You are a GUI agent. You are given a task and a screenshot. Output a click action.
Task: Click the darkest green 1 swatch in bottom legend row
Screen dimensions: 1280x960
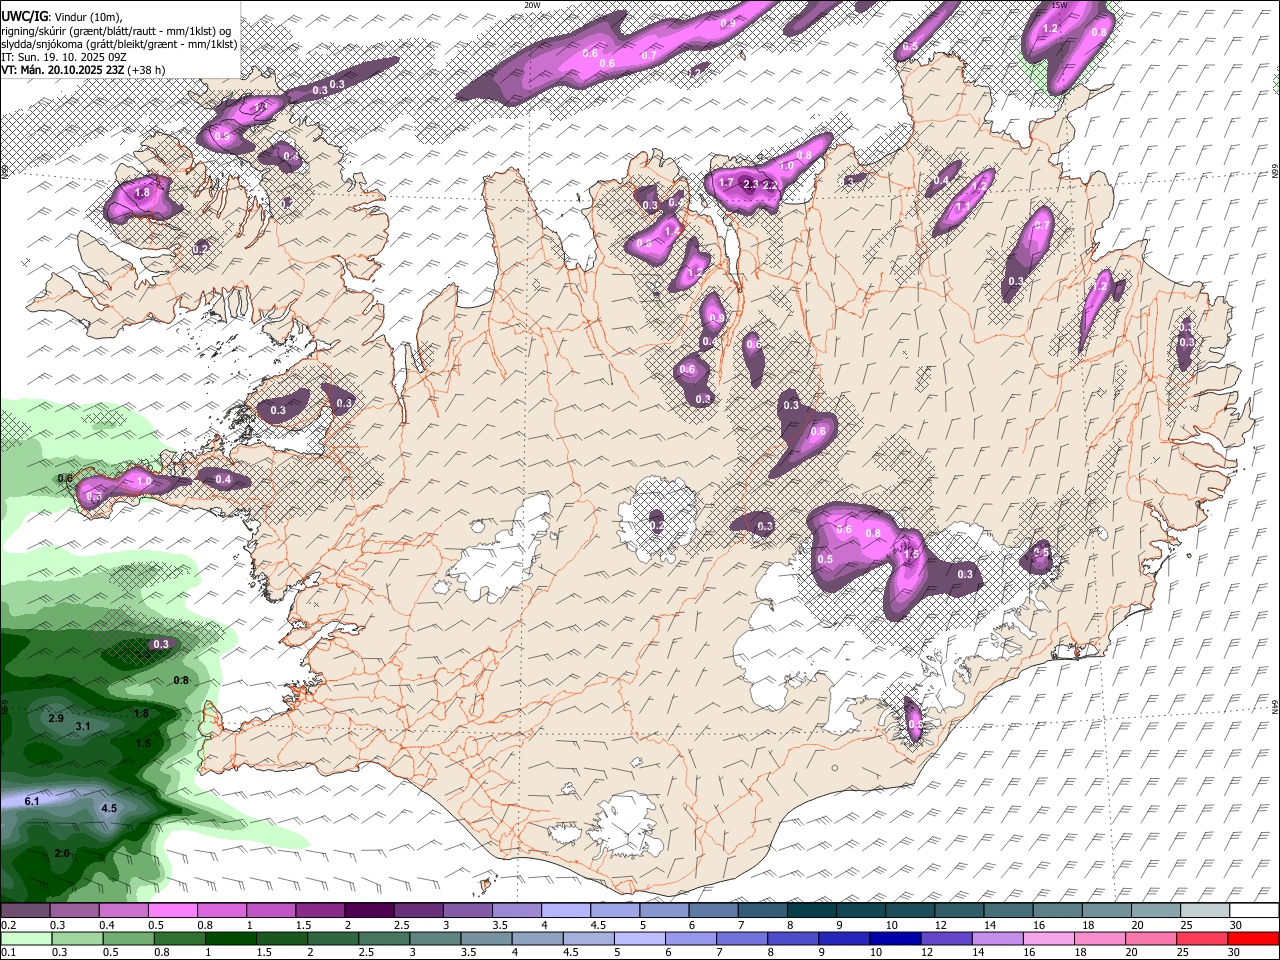coord(230,939)
